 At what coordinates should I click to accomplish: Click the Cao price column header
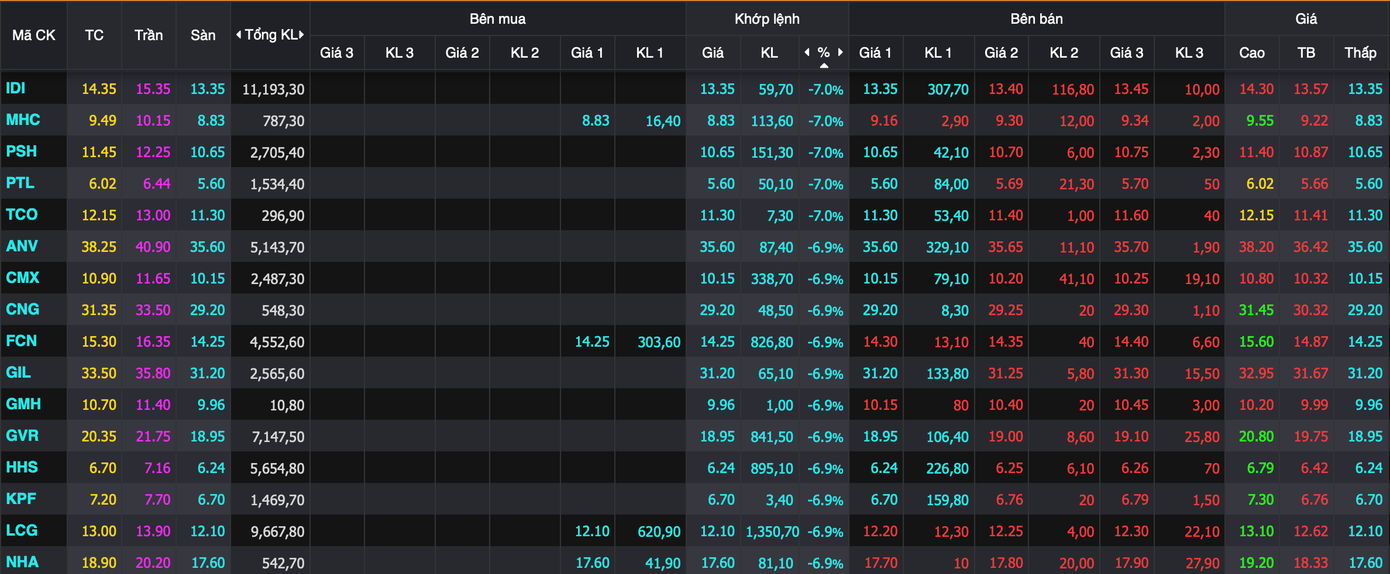tap(1251, 52)
